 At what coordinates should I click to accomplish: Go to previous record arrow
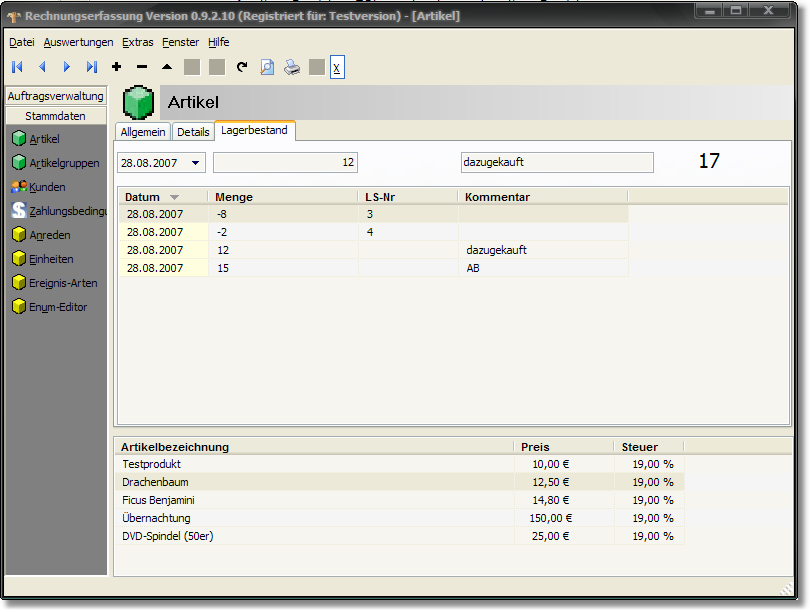(42, 67)
